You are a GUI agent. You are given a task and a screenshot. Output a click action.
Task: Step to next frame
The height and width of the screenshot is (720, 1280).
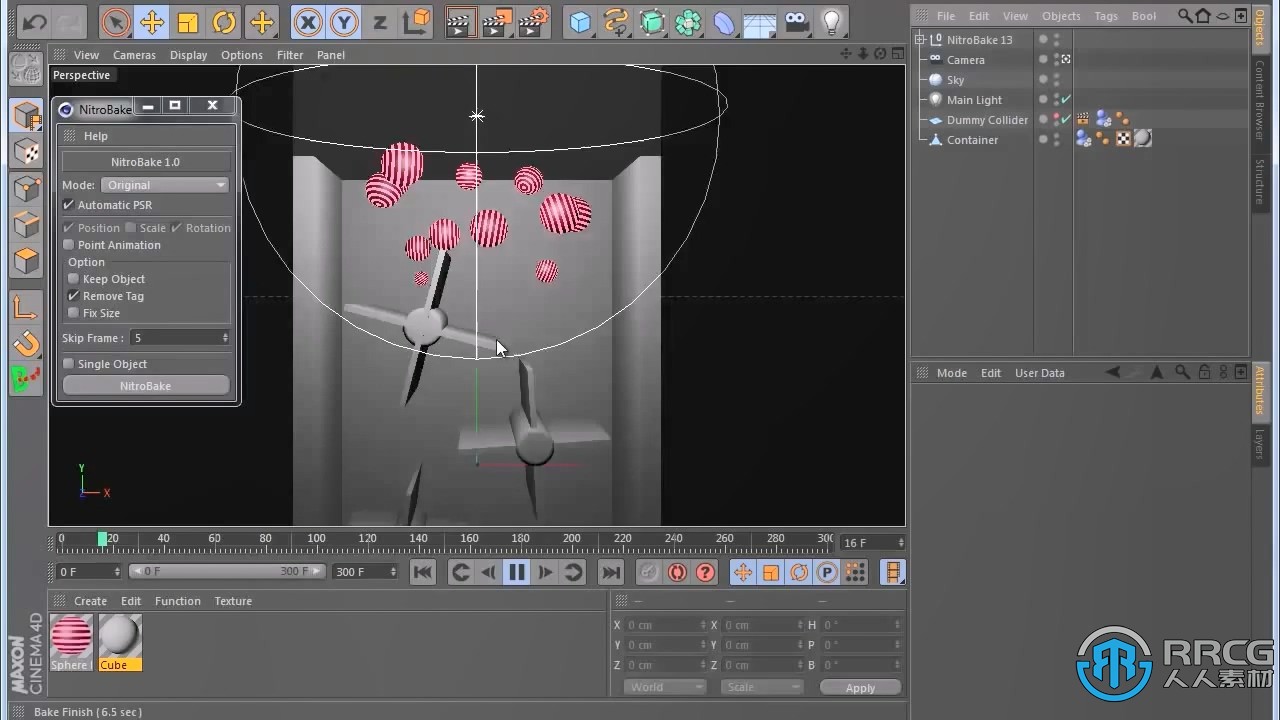coord(545,572)
